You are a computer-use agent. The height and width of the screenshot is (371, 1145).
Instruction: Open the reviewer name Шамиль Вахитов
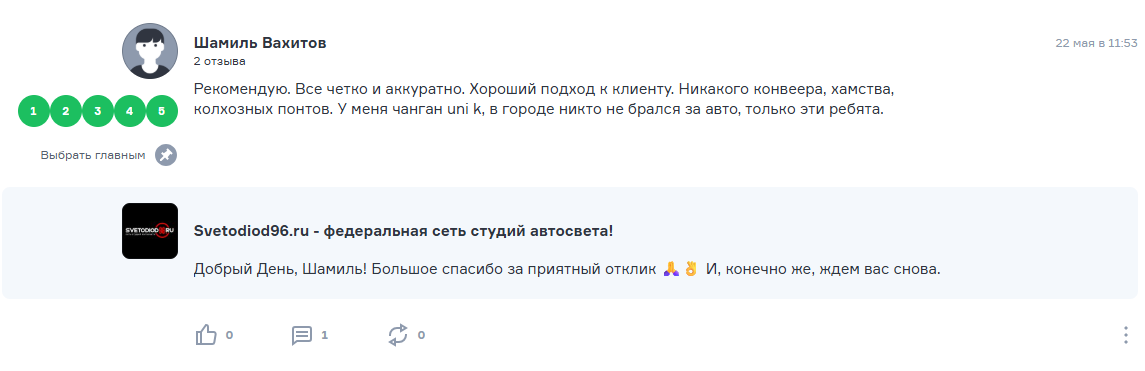[260, 43]
